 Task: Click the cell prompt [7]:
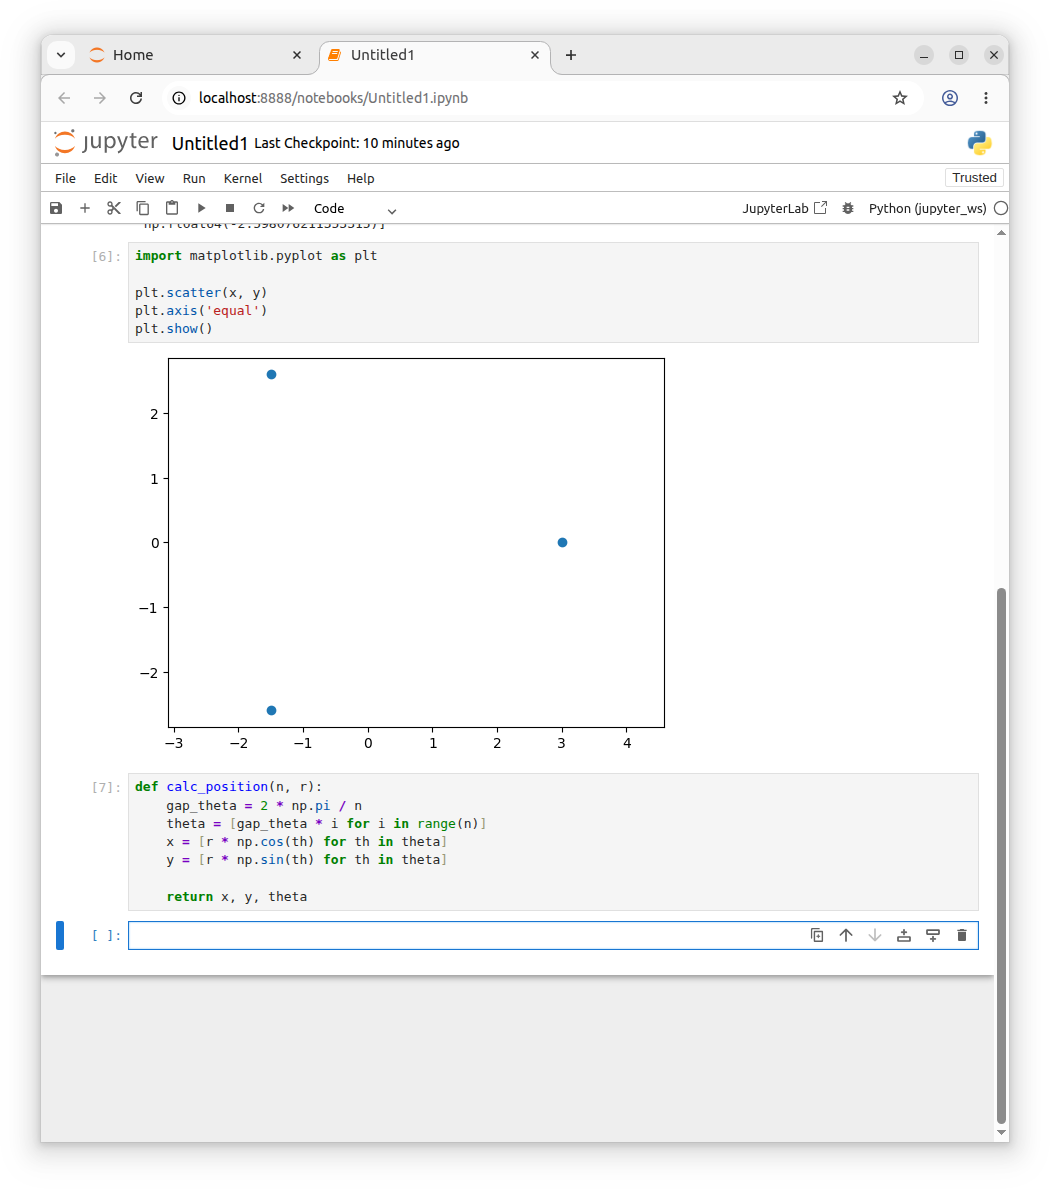(x=106, y=787)
